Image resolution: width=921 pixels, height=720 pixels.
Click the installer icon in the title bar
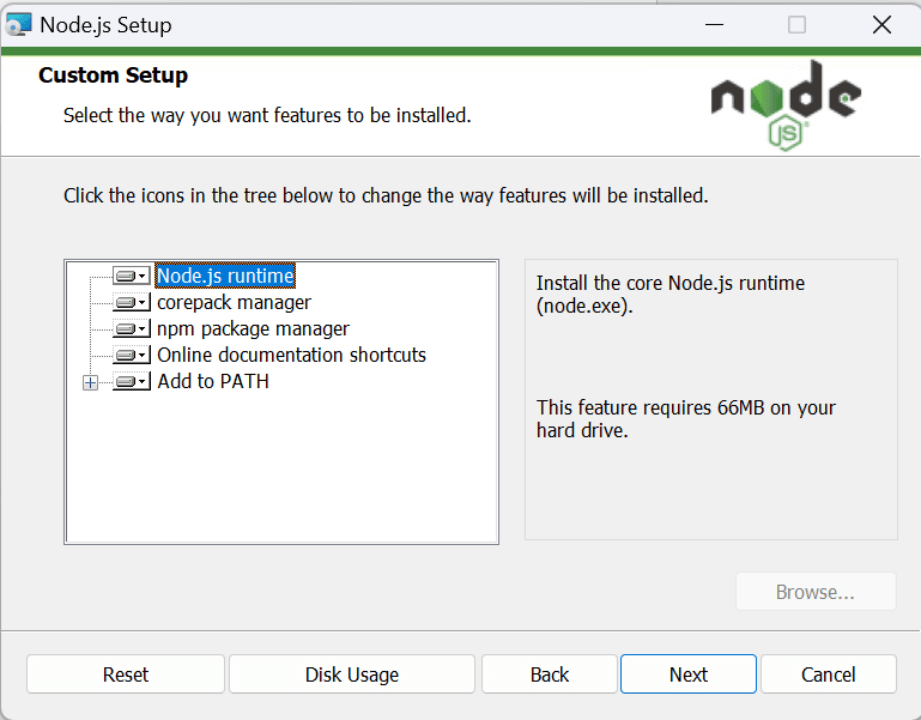[17, 22]
